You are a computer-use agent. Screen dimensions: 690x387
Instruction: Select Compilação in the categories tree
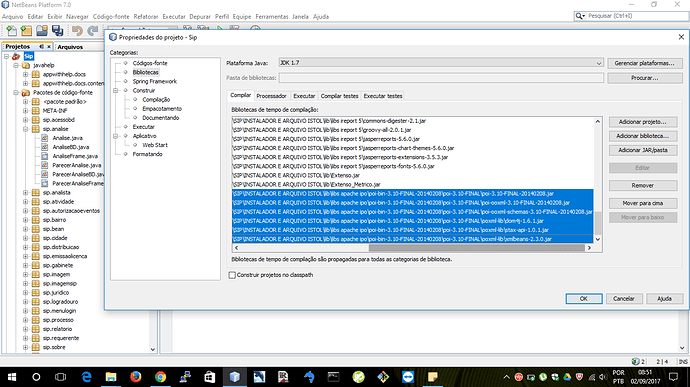point(156,100)
